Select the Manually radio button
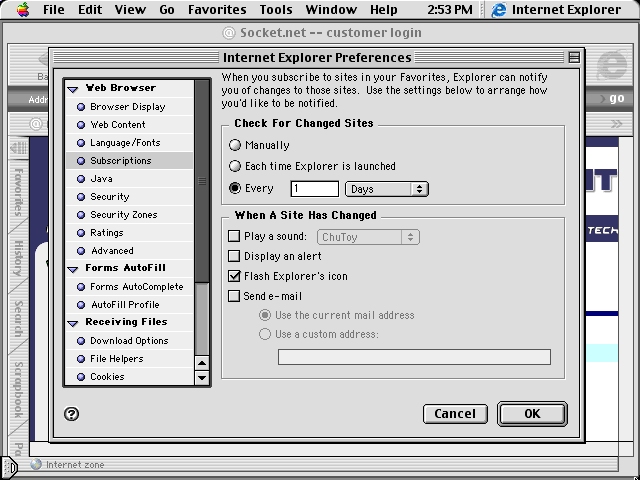Viewport: 640px width, 480px height. coord(235,145)
